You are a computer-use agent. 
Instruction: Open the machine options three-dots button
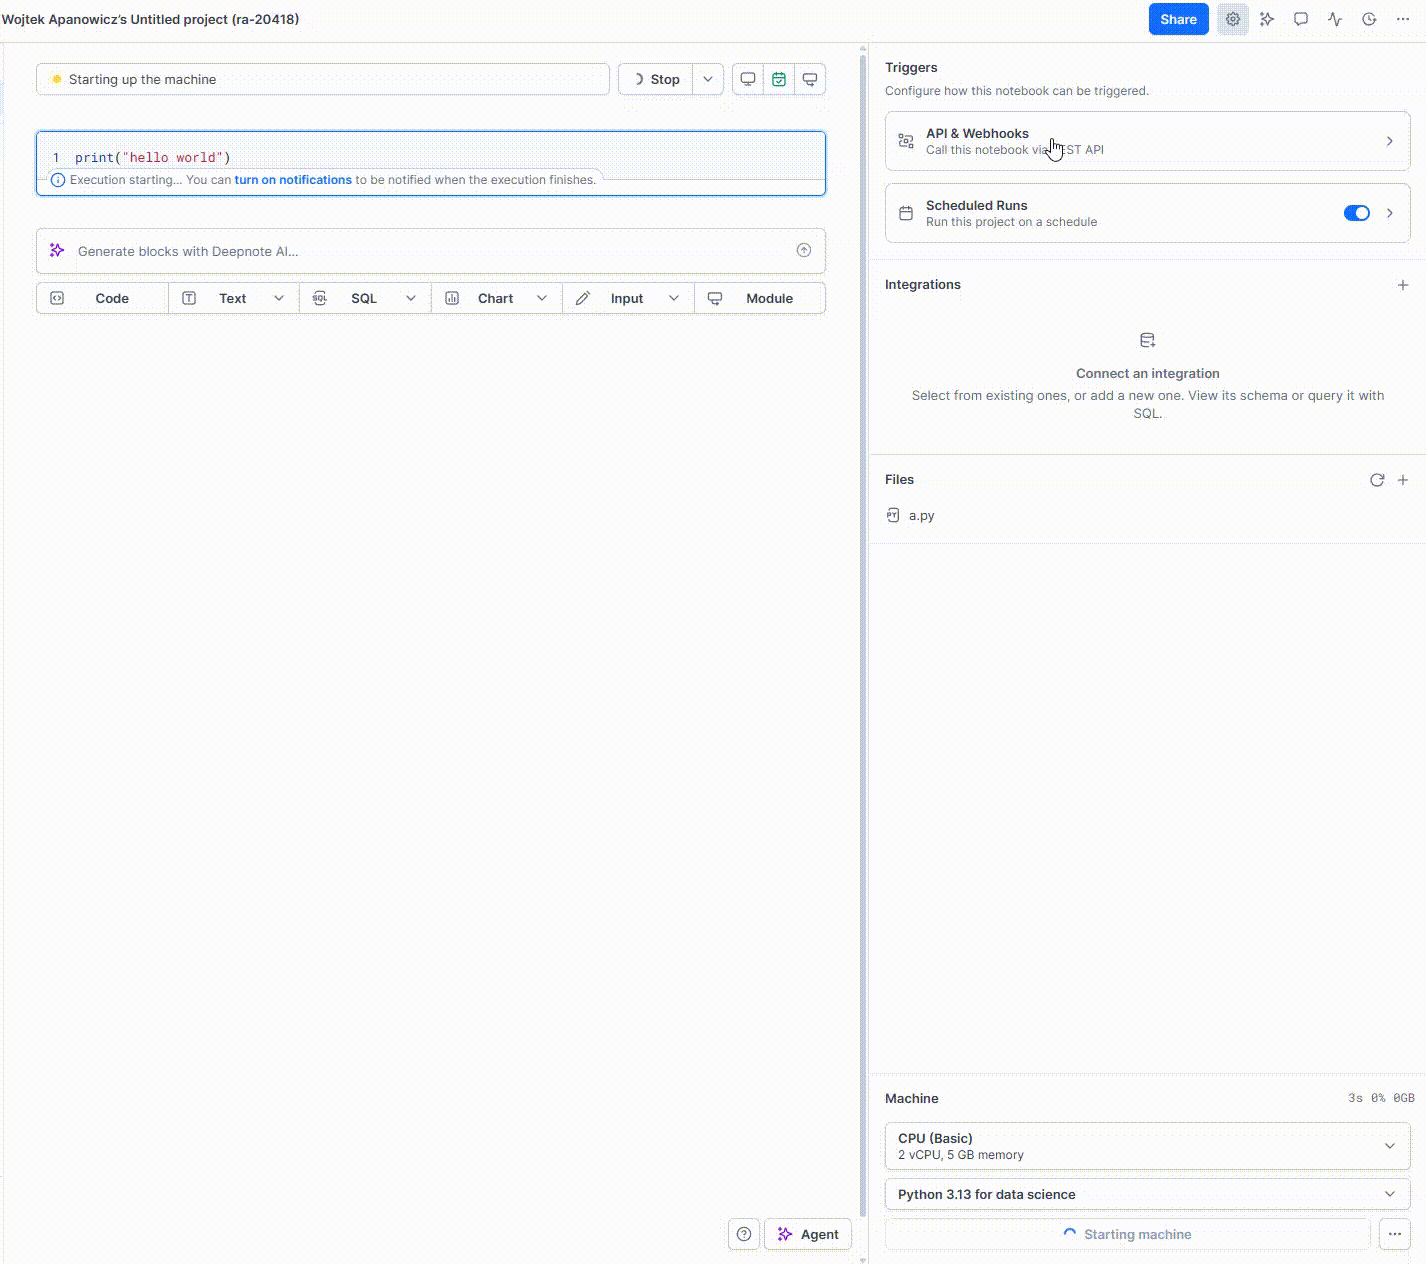(x=1395, y=1234)
